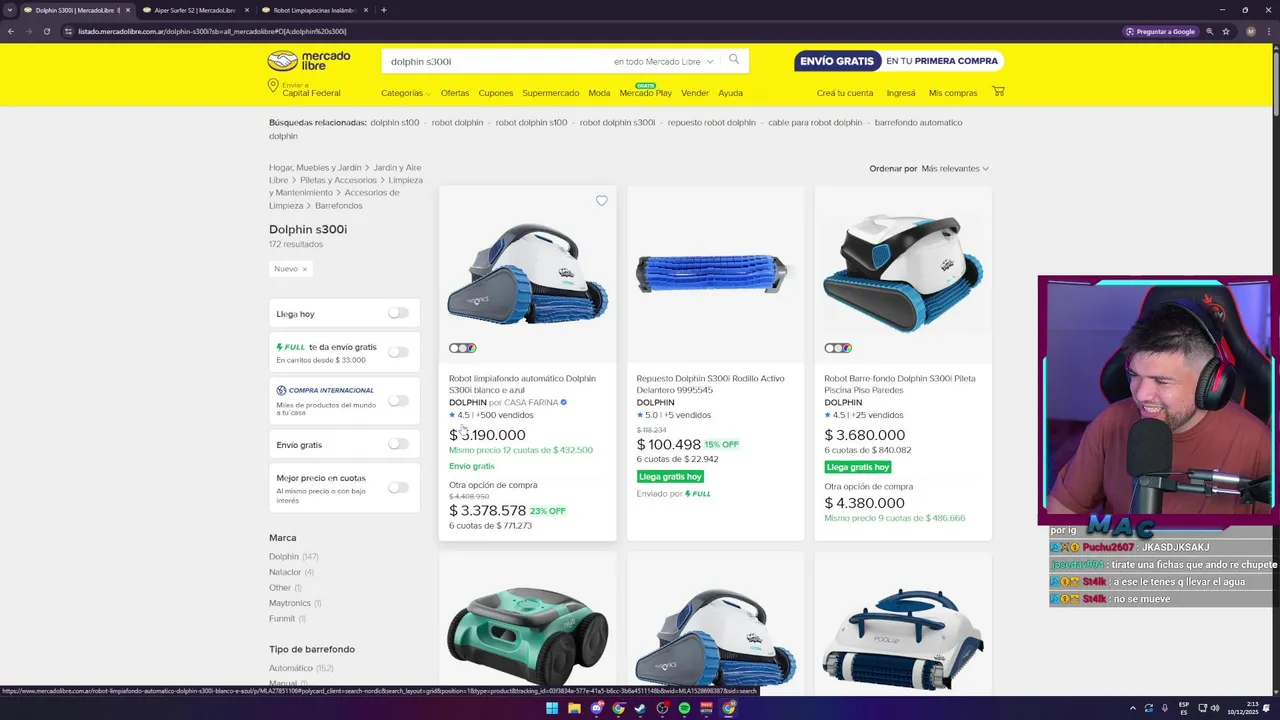Close the Aiper Surfer S2 tab
This screenshot has height=720, width=1280.
tap(246, 10)
